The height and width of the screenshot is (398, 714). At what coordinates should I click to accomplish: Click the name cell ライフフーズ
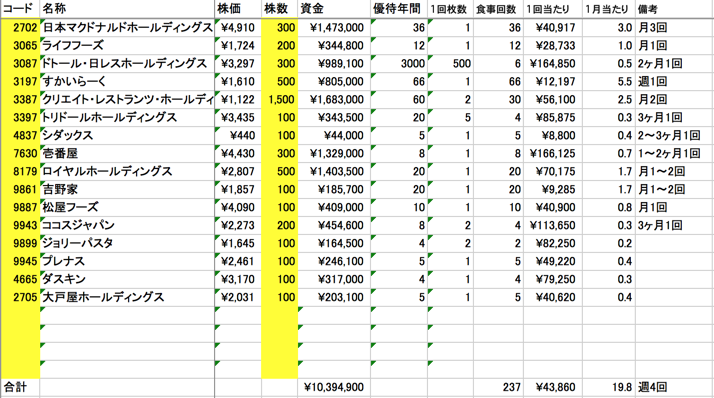(127, 46)
